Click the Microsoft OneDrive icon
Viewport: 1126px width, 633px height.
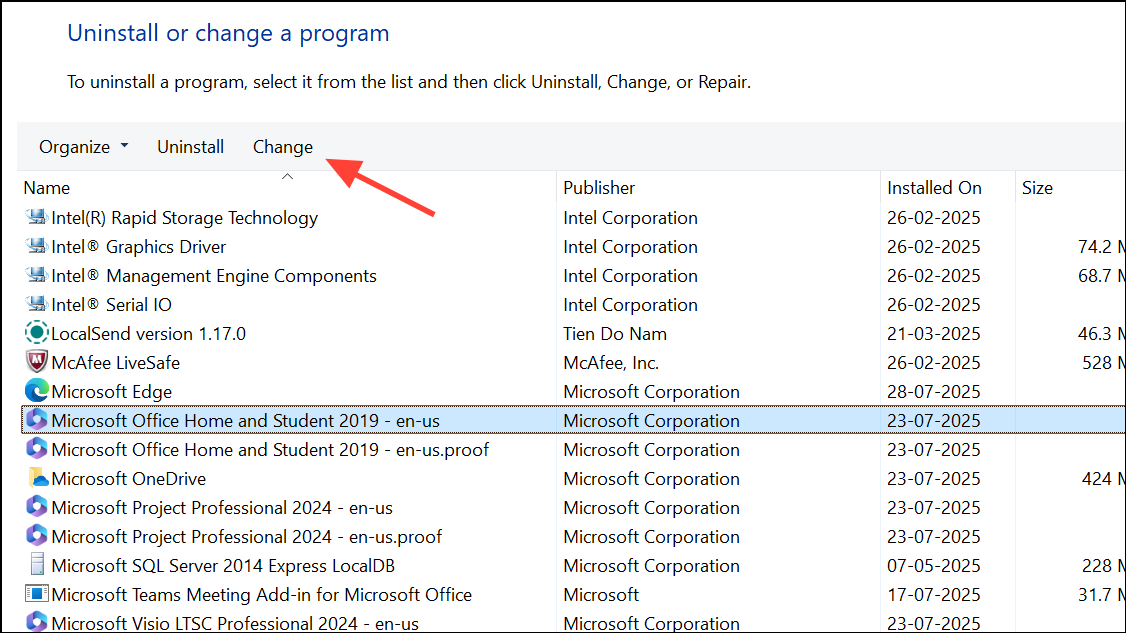(x=37, y=478)
